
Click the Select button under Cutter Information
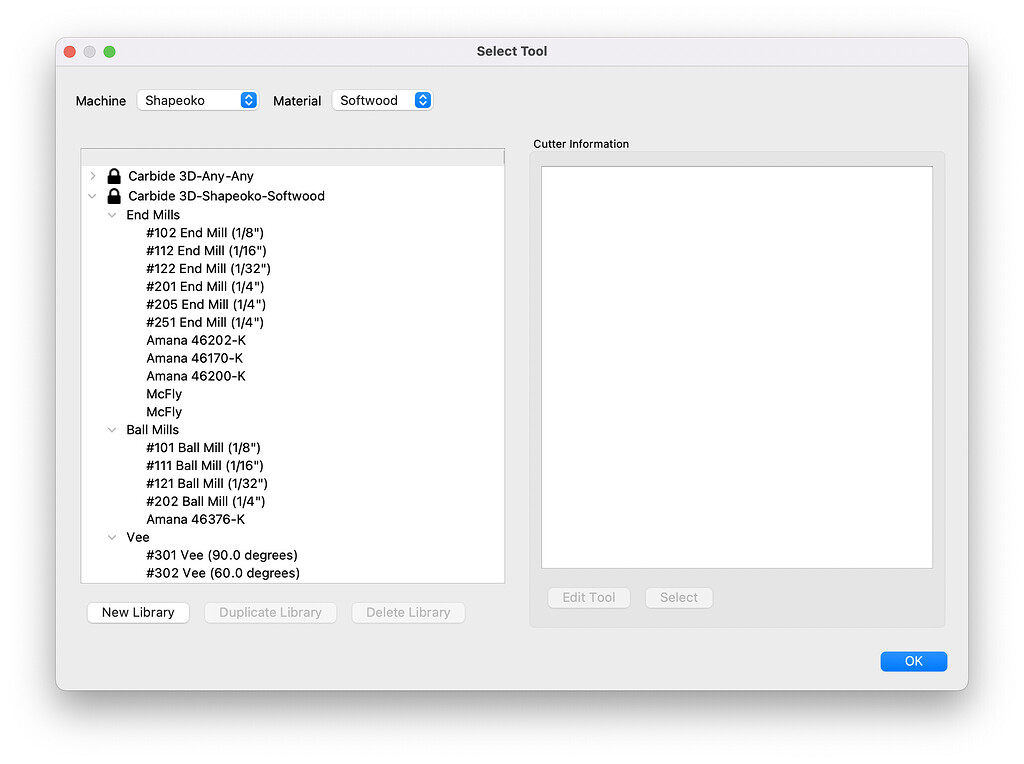point(679,597)
